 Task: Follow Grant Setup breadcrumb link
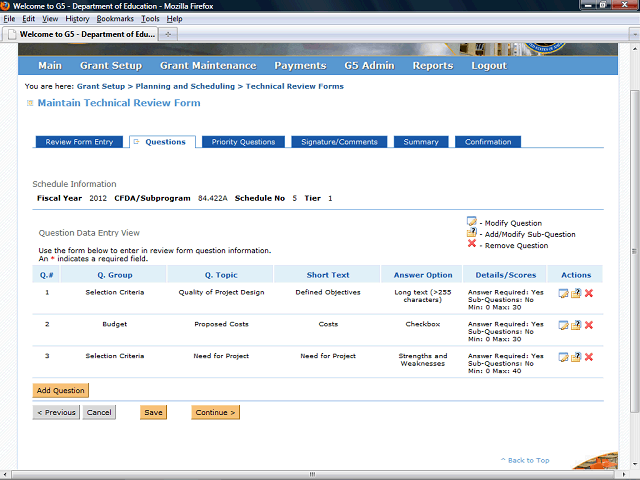click(101, 86)
